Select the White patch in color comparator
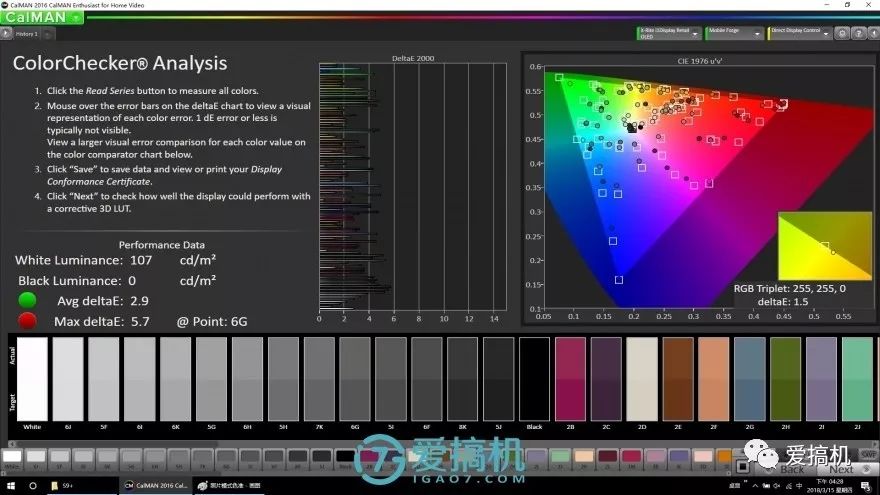Screen dimensions: 880x495 pyautogui.click(x=33, y=379)
